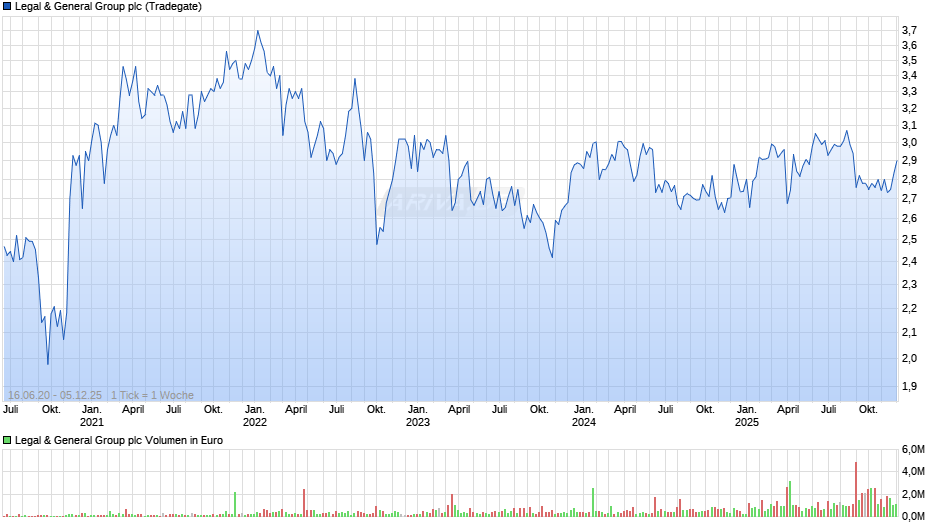
Task: Click the 3,0 price axis value
Action: pos(909,143)
